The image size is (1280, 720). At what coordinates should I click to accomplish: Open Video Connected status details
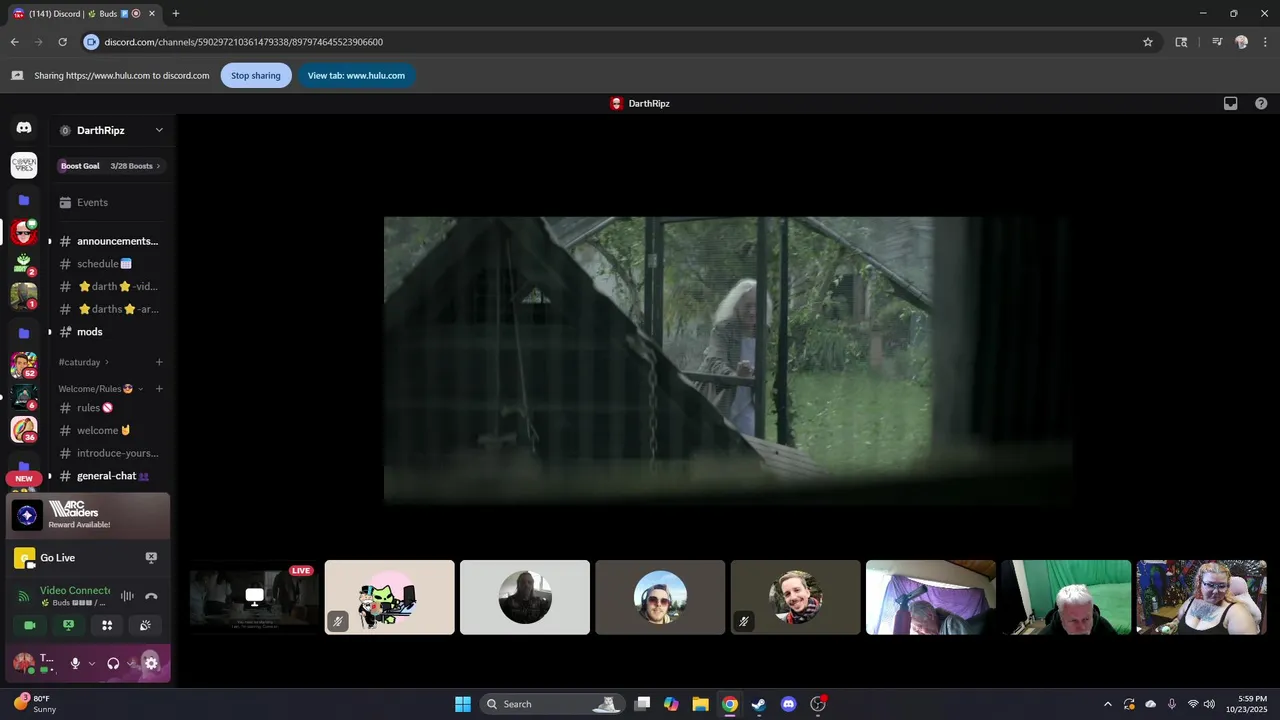pyautogui.click(x=75, y=591)
